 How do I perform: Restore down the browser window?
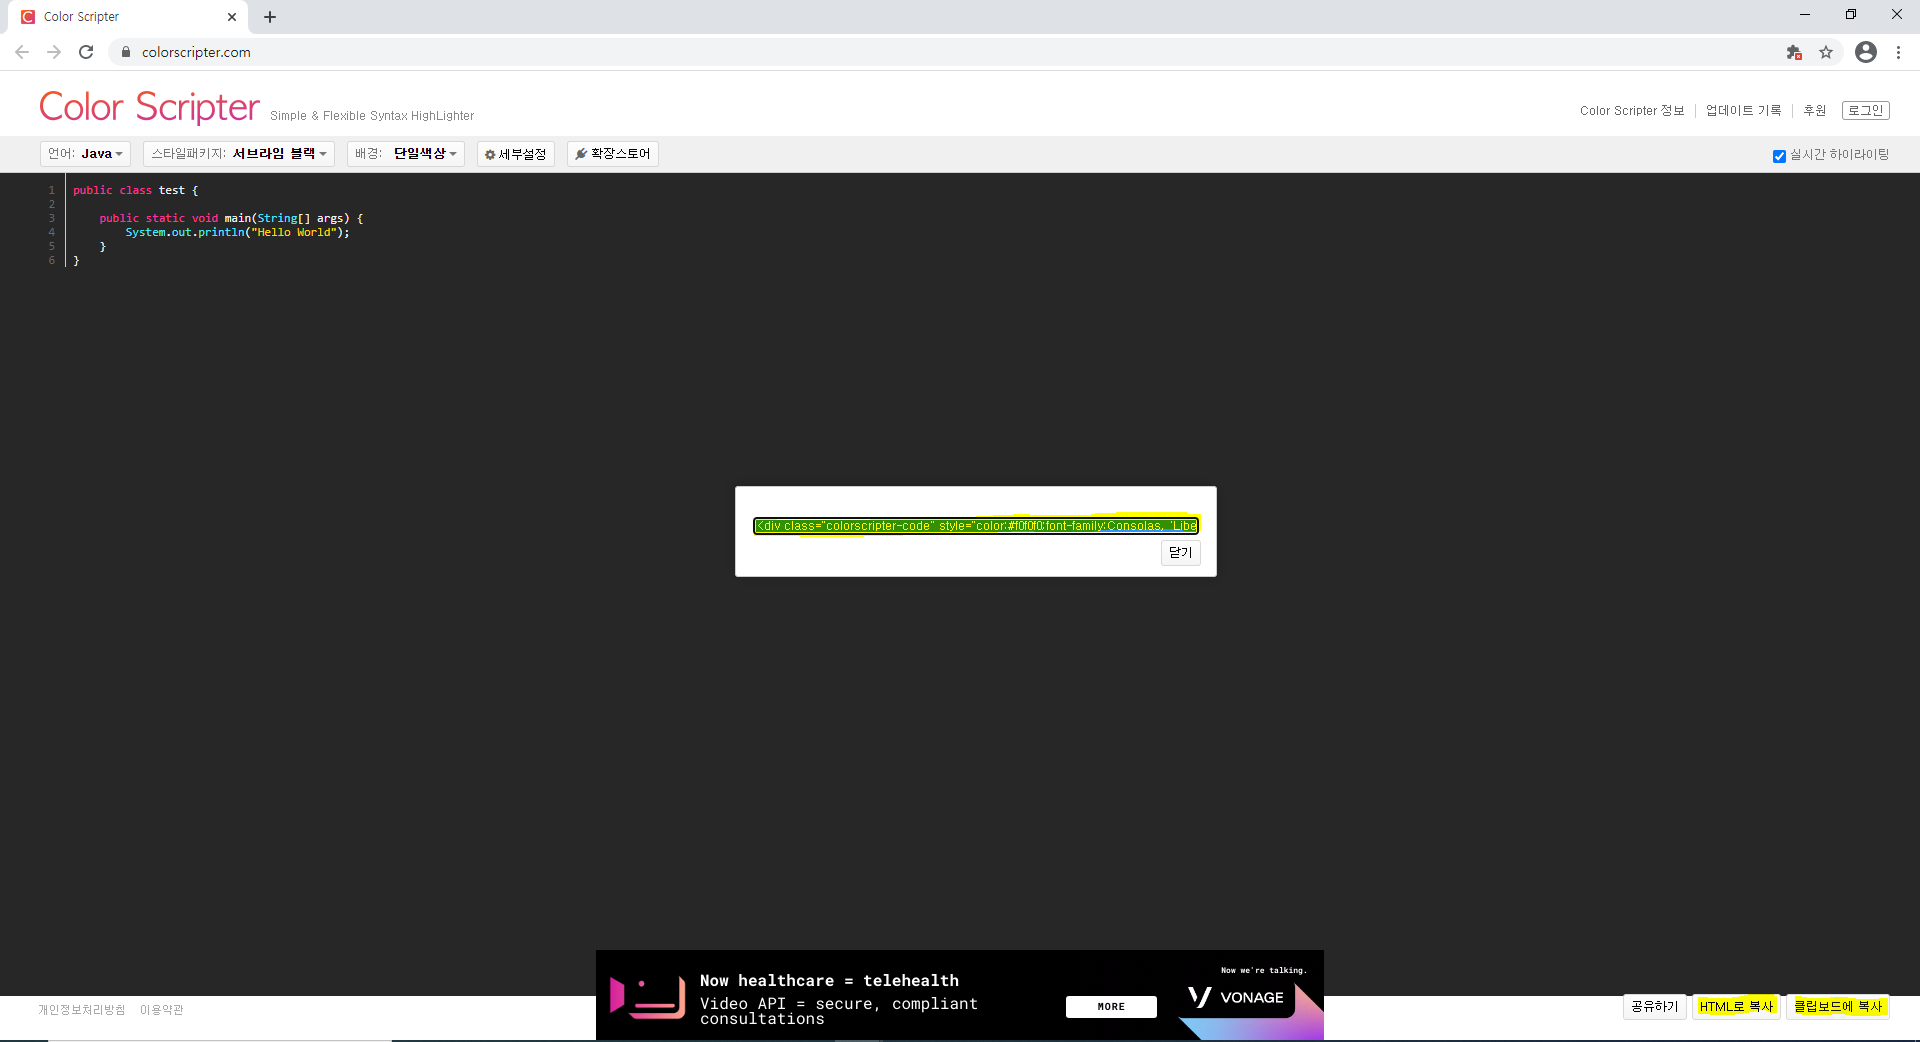coord(1851,15)
